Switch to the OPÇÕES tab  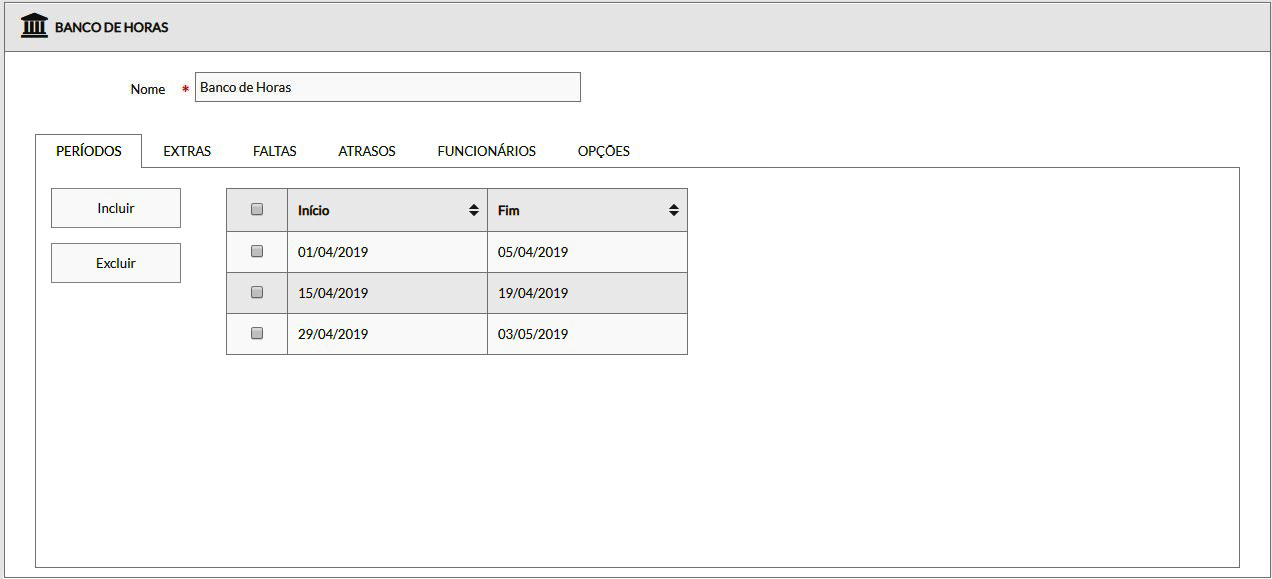point(603,151)
